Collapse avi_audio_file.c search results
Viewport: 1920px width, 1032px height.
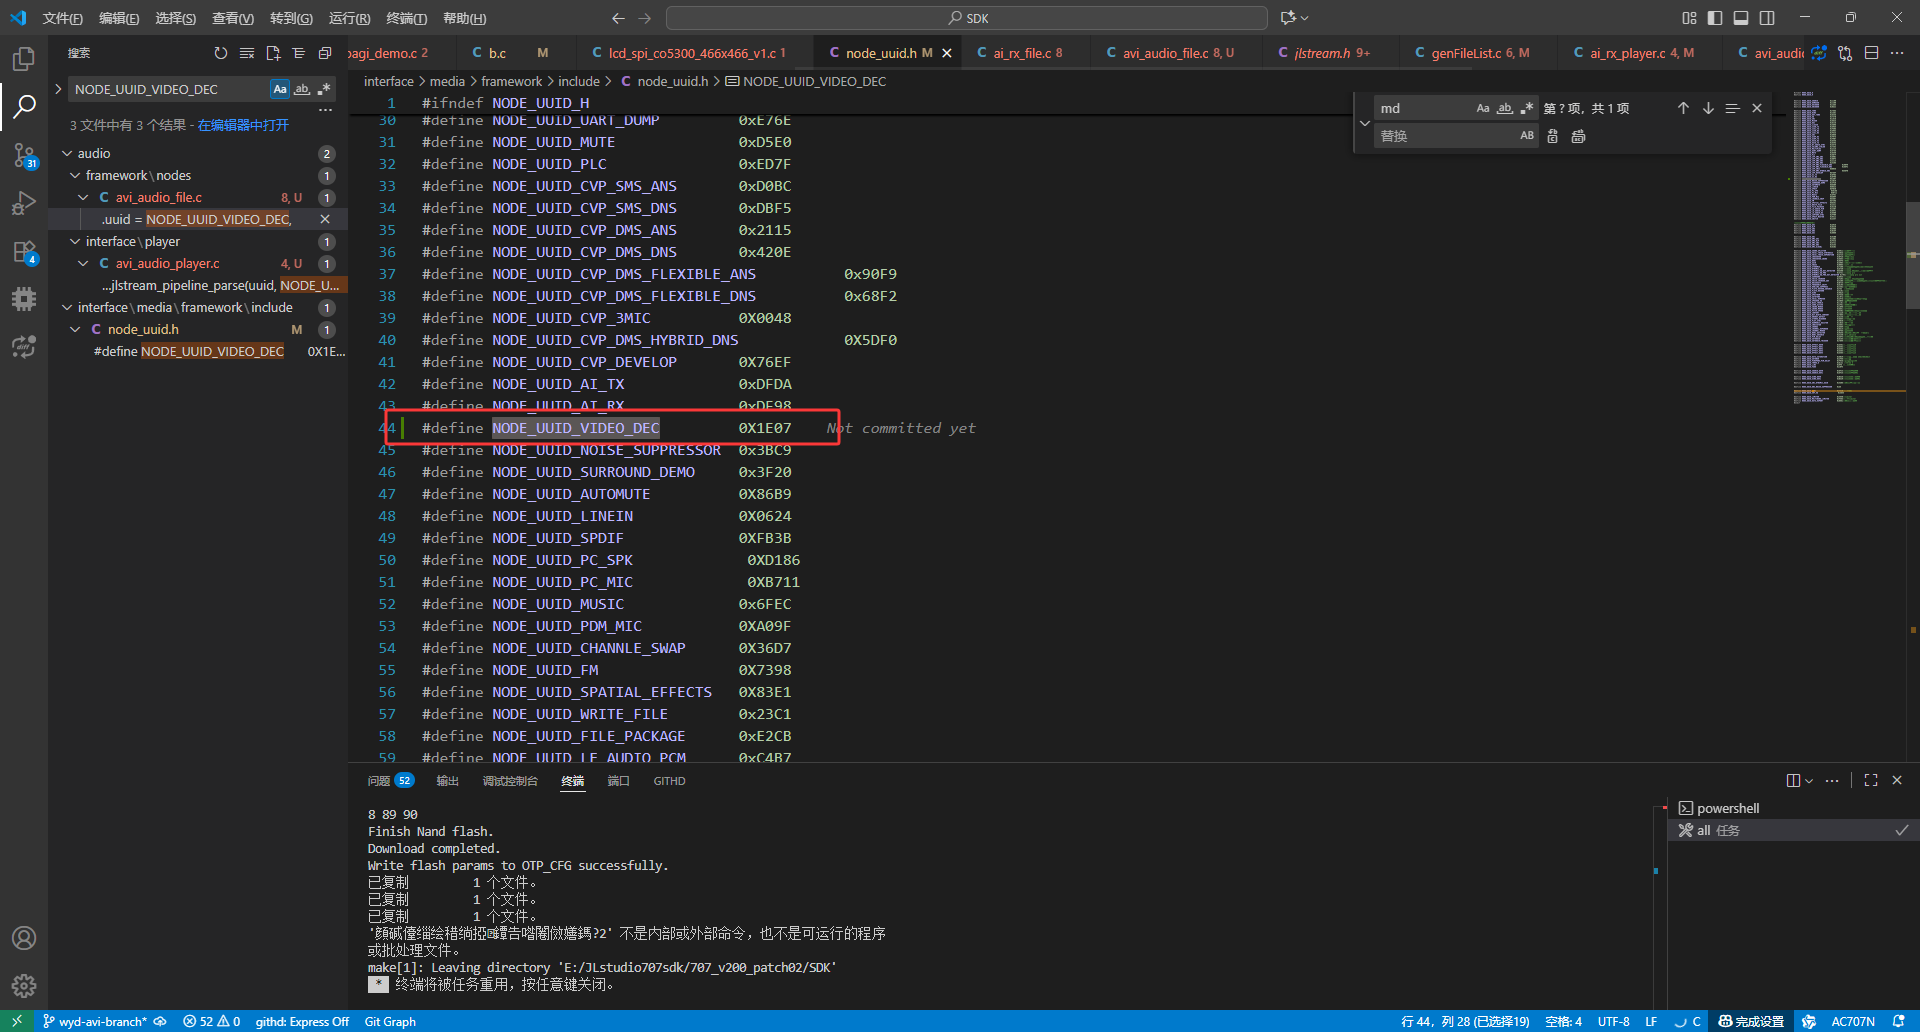pyautogui.click(x=83, y=197)
